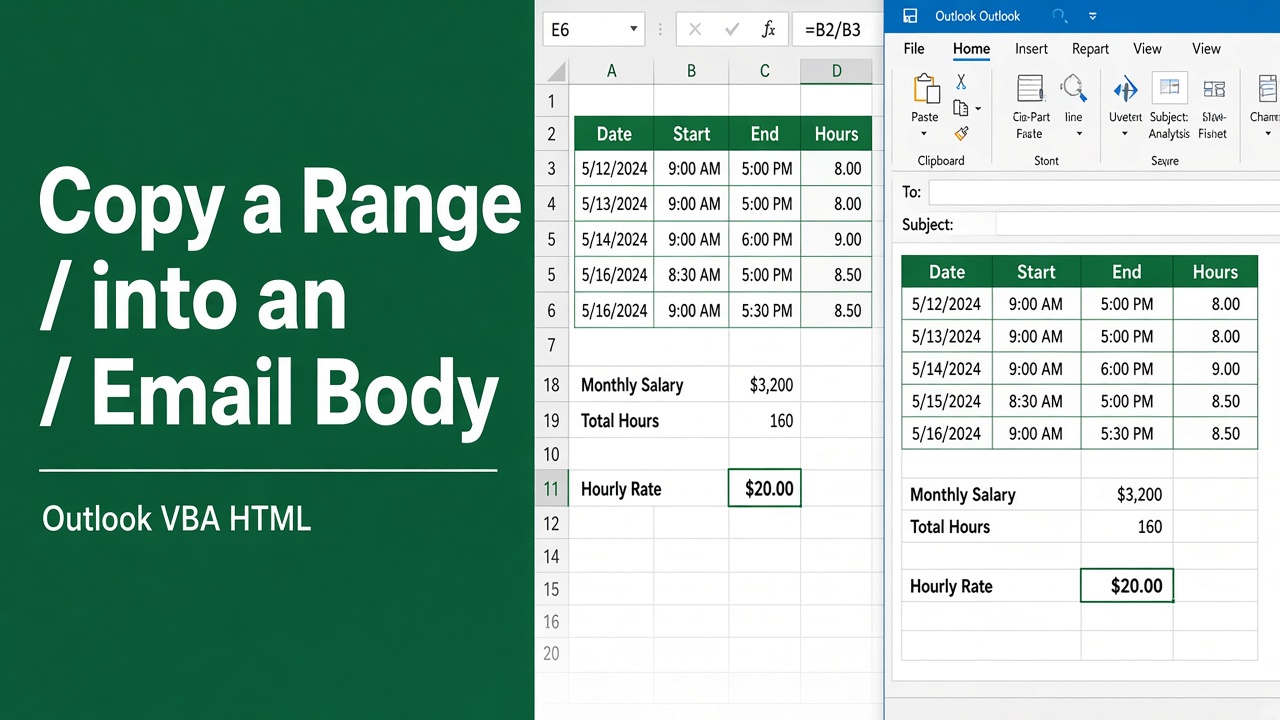The height and width of the screenshot is (720, 1280).
Task: Open the File menu in Outlook
Action: tap(914, 49)
